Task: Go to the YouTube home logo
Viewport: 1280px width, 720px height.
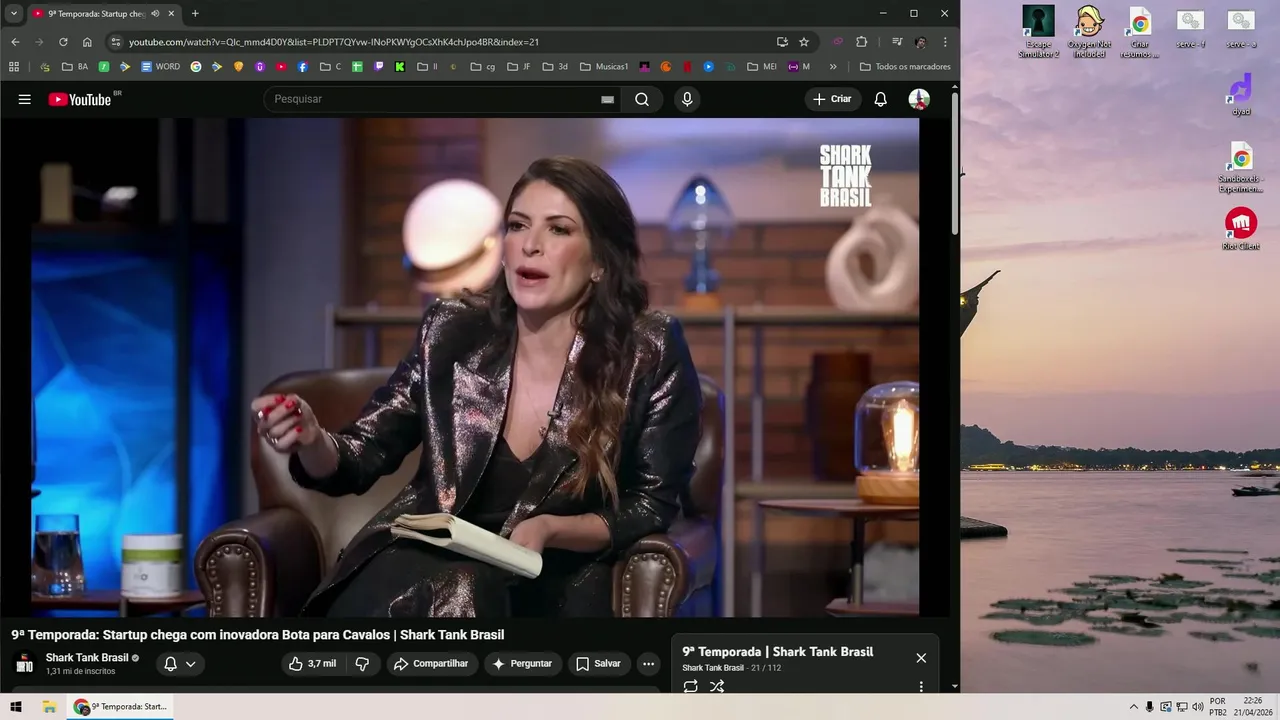Action: (80, 99)
